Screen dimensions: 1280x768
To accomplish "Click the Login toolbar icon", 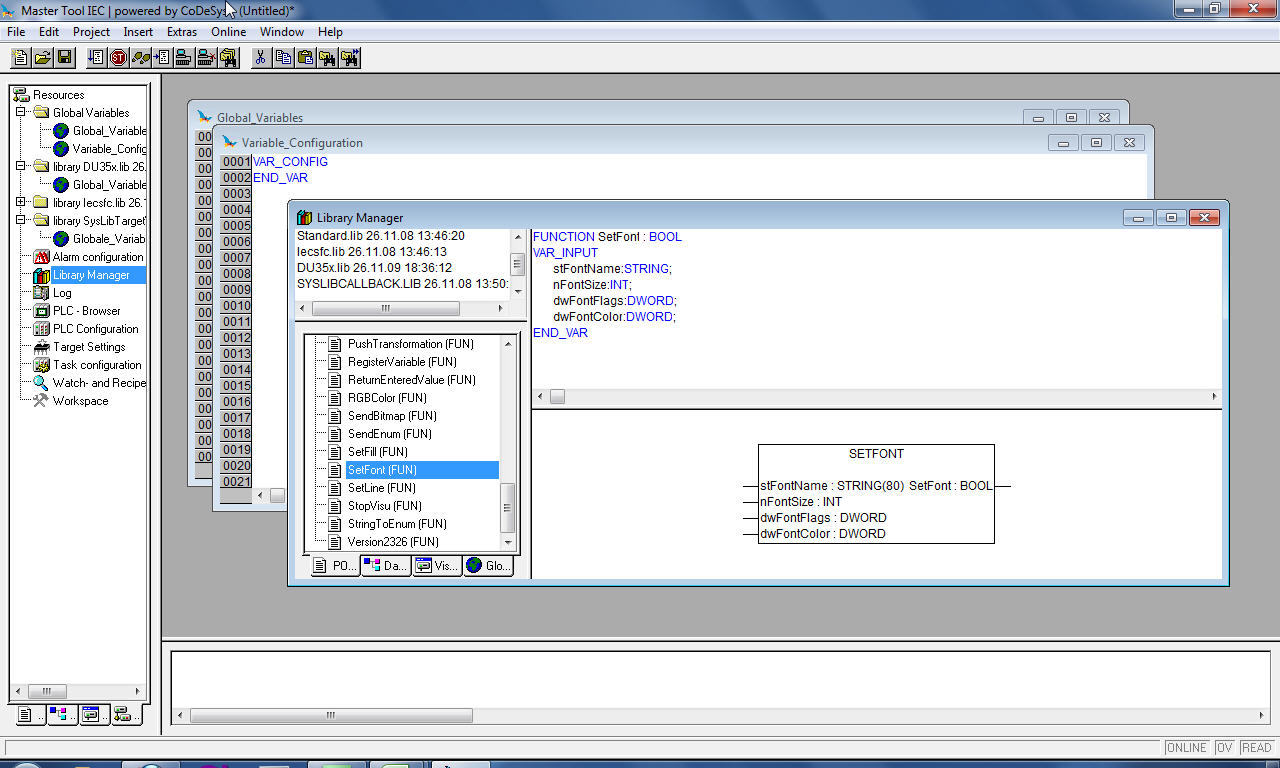I will click(x=185, y=58).
